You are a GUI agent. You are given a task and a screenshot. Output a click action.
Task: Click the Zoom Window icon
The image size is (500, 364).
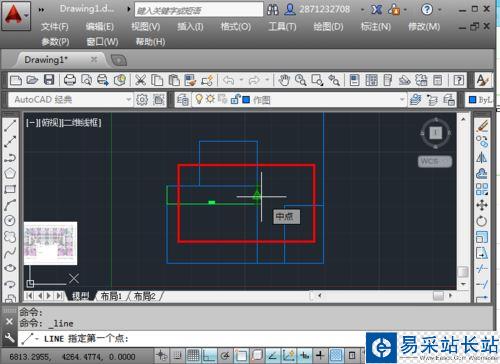pyautogui.click(x=317, y=80)
